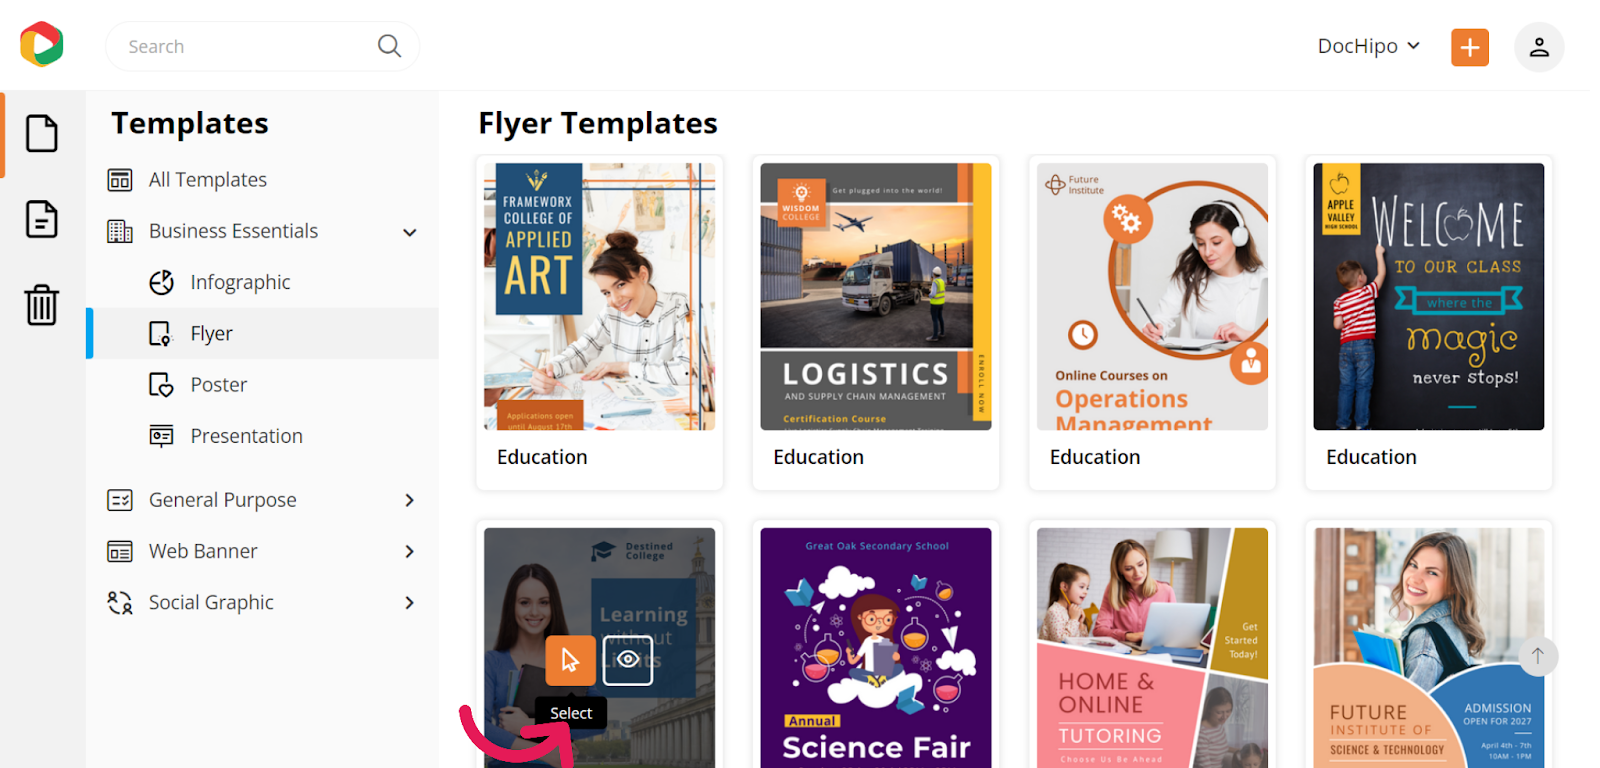Open the DocHipo account dropdown
This screenshot has width=1600, height=768.
click(x=1369, y=46)
